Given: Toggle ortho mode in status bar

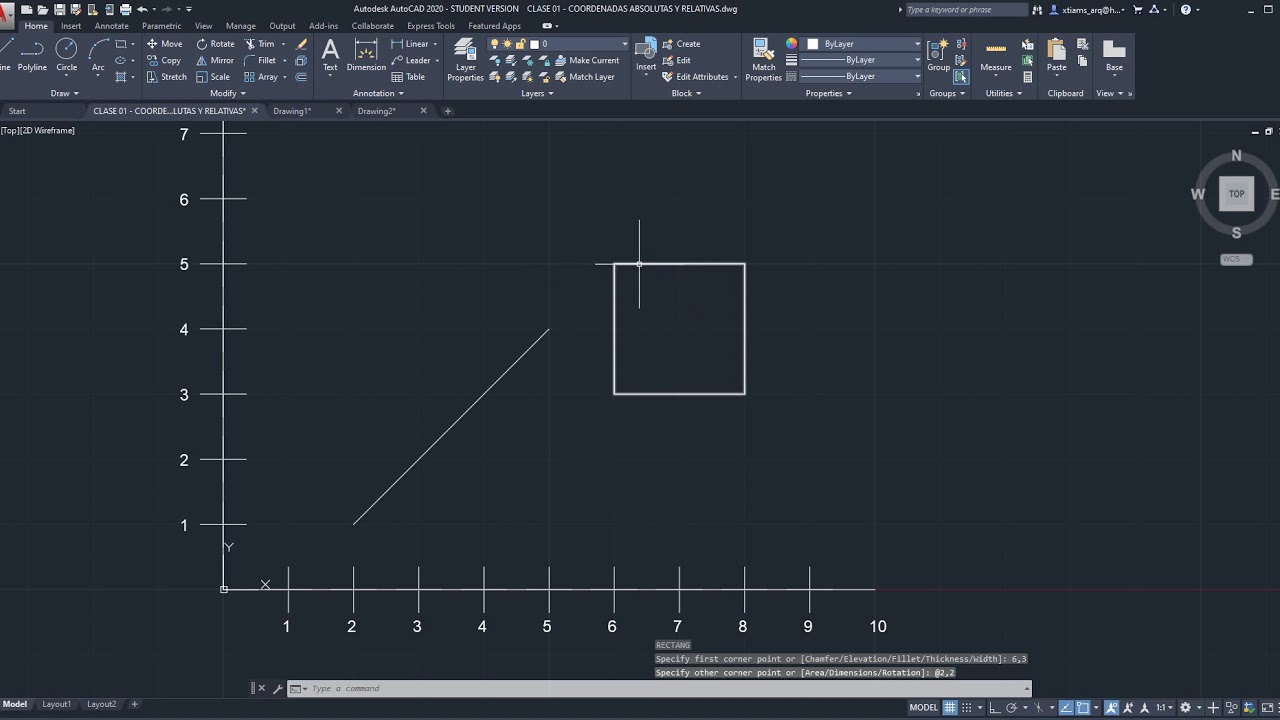Looking at the screenshot, I should point(996,707).
